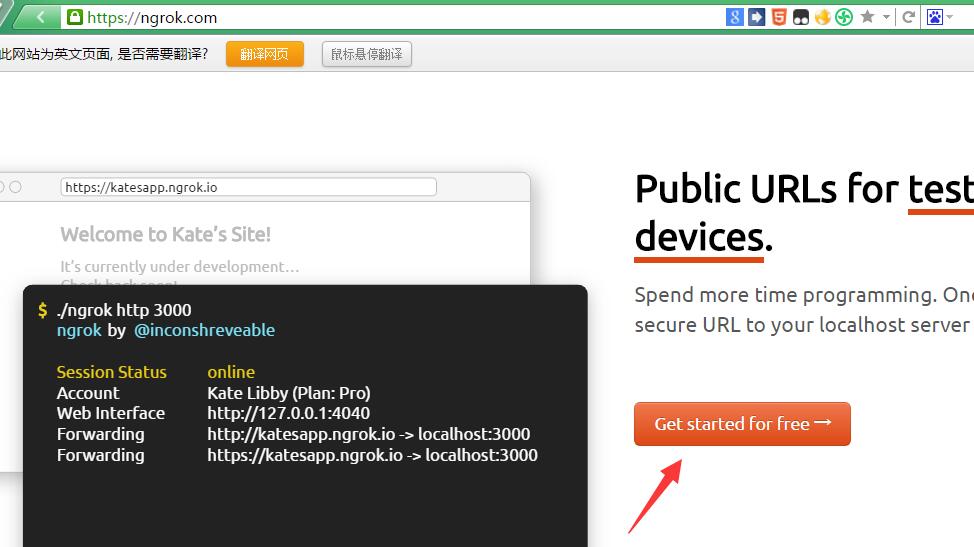
Task: Click the 'Spend more time programming' paragraph
Action: [x=804, y=309]
